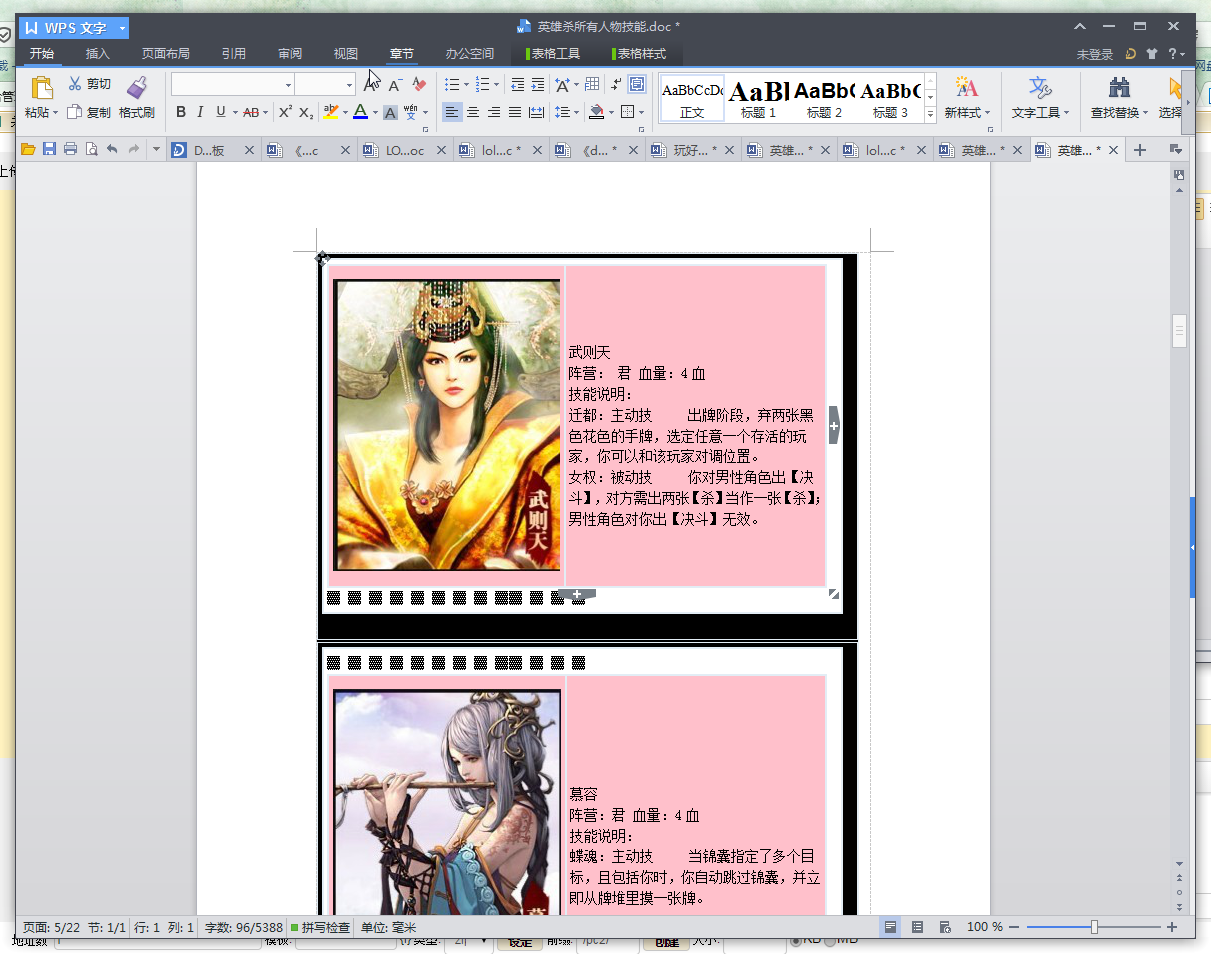Toggle Underline formatting
Viewport: 1211px width, 954px height.
[220, 112]
